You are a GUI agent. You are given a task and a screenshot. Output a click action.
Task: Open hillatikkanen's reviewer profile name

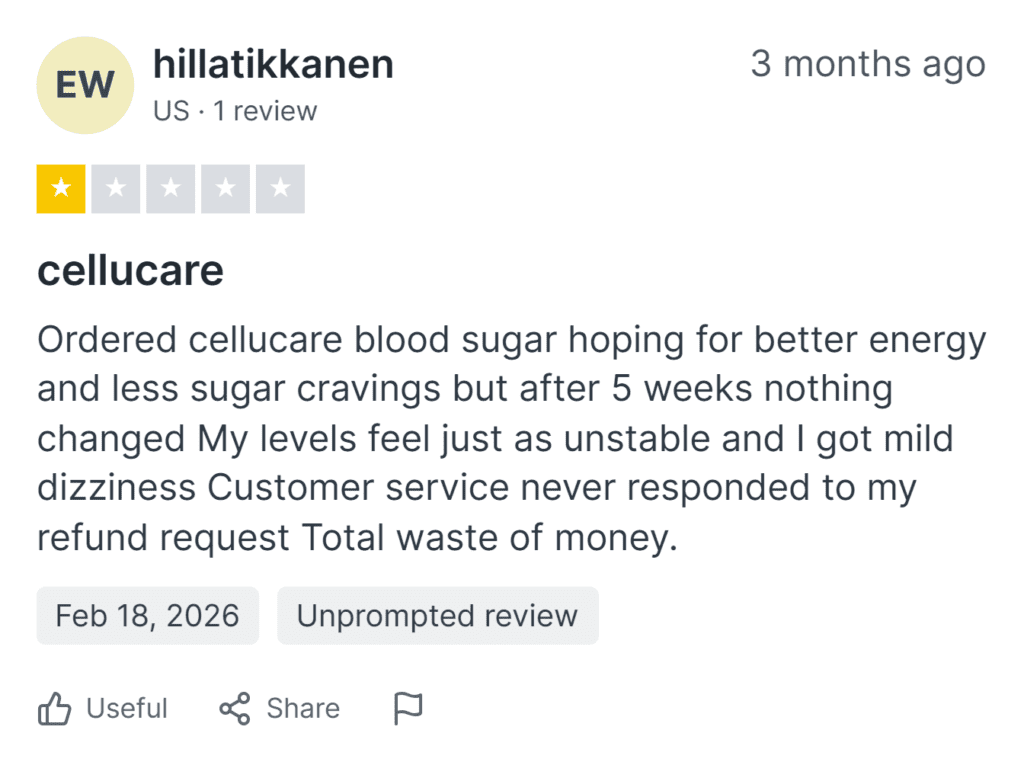click(x=273, y=64)
